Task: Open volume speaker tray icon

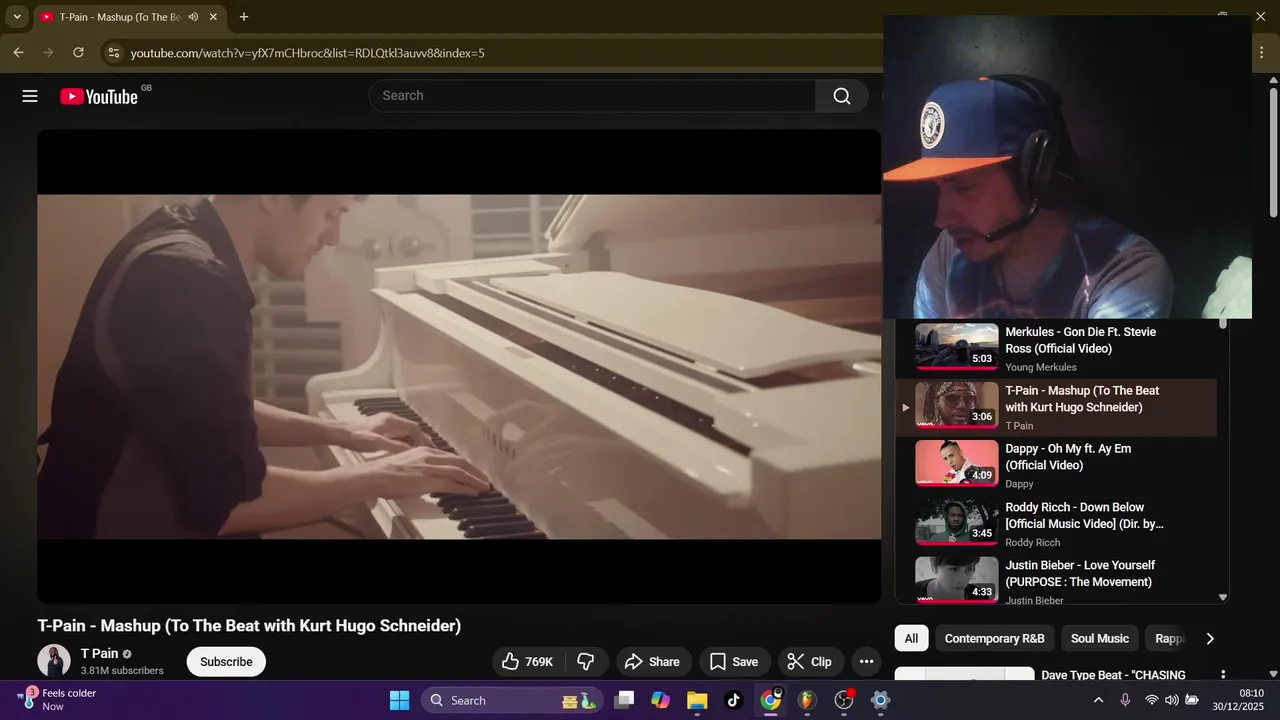Action: [x=1172, y=700]
